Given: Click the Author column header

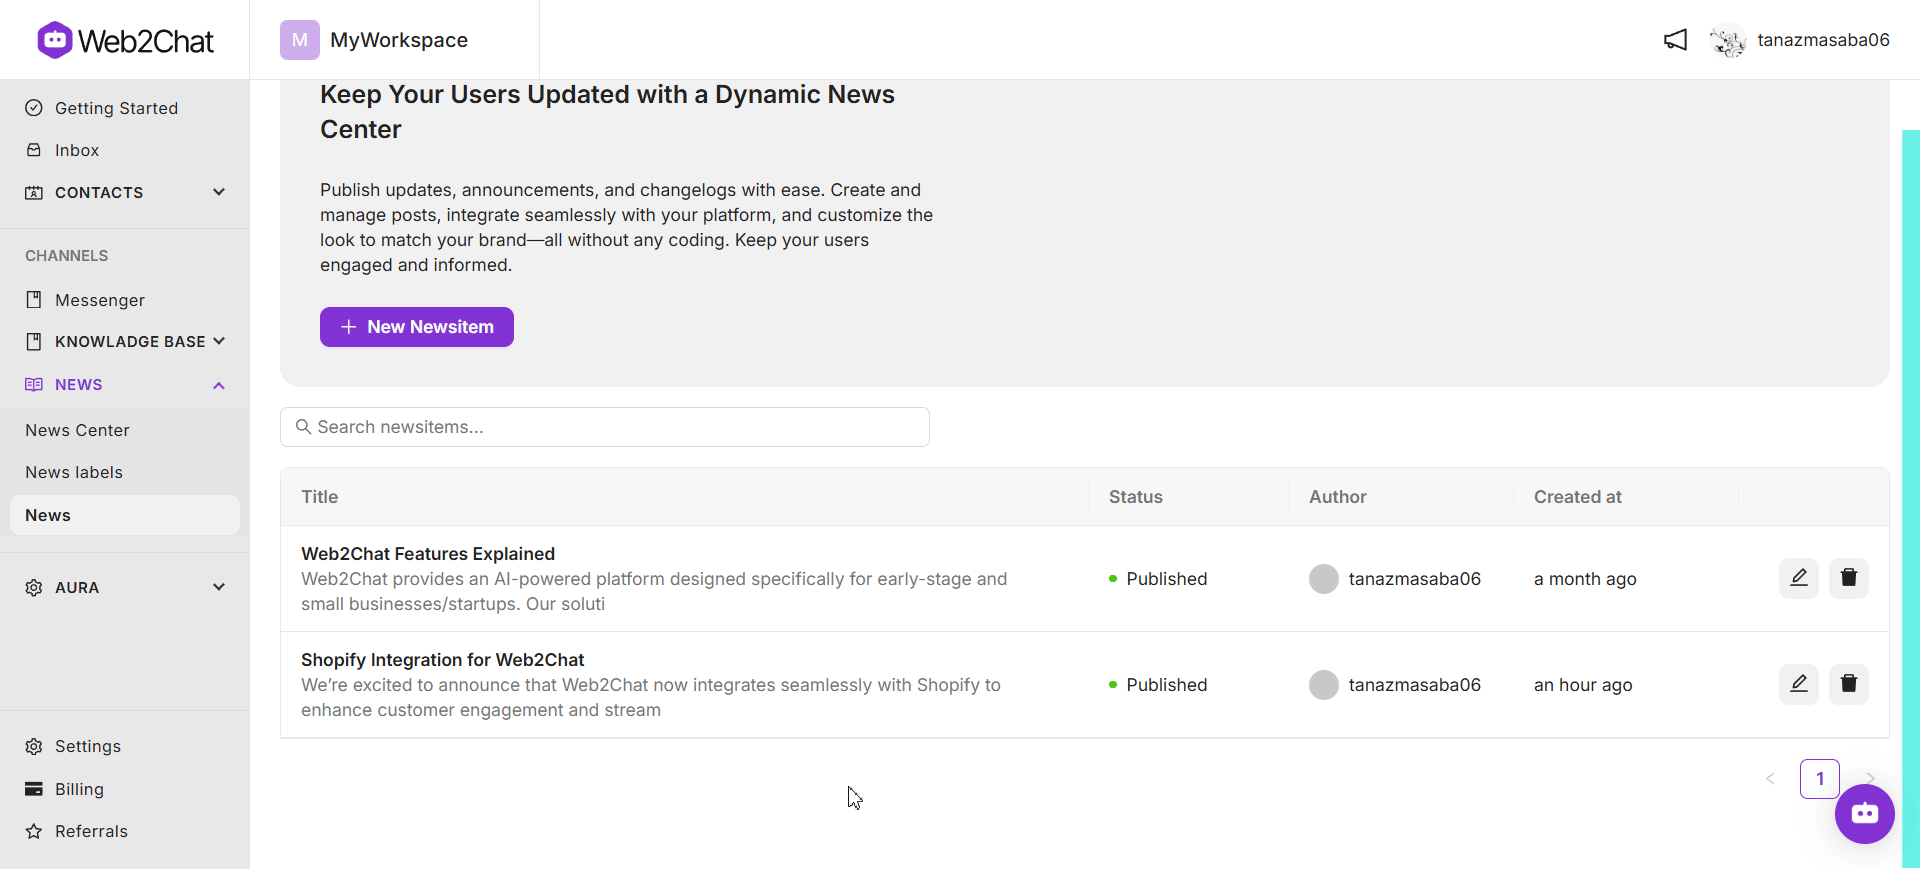Looking at the screenshot, I should [1338, 497].
